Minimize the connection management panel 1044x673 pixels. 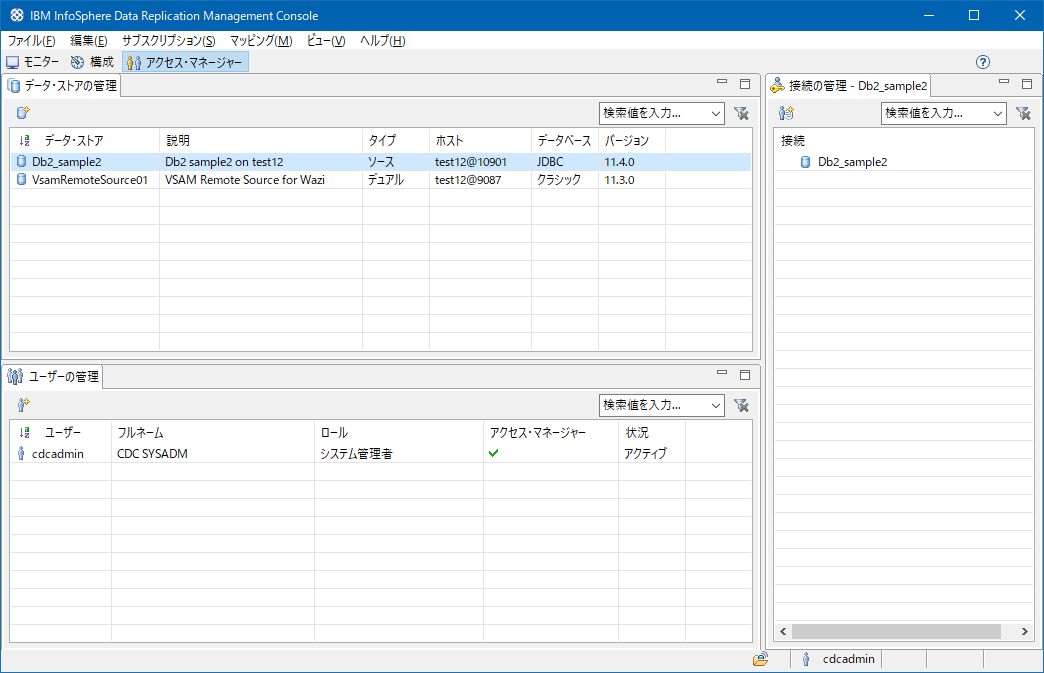click(x=1004, y=83)
